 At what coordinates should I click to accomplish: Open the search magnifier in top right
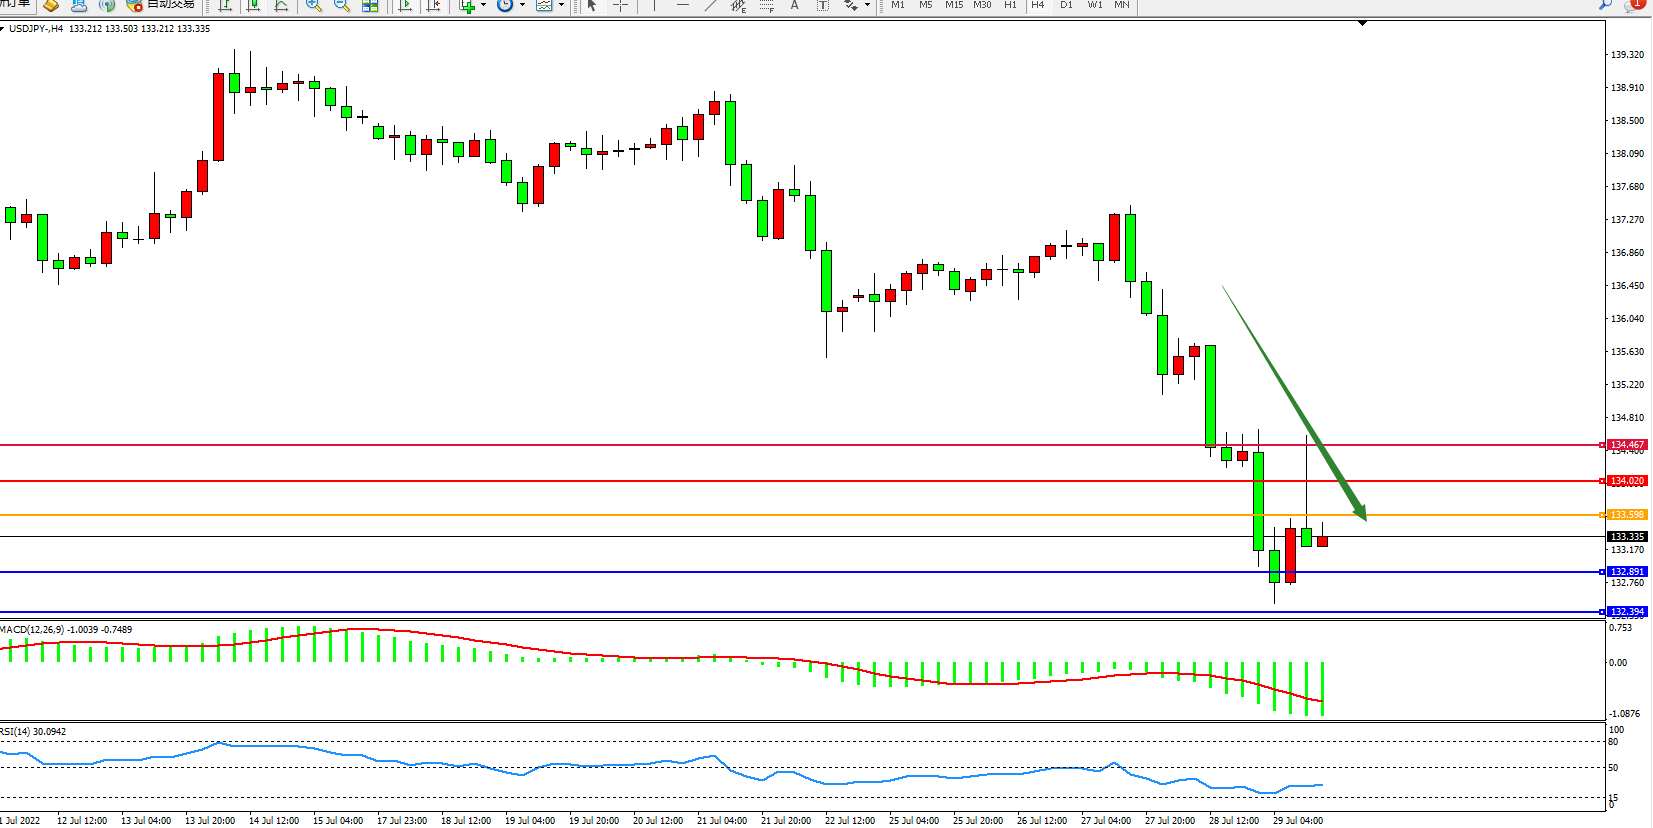click(1606, 5)
